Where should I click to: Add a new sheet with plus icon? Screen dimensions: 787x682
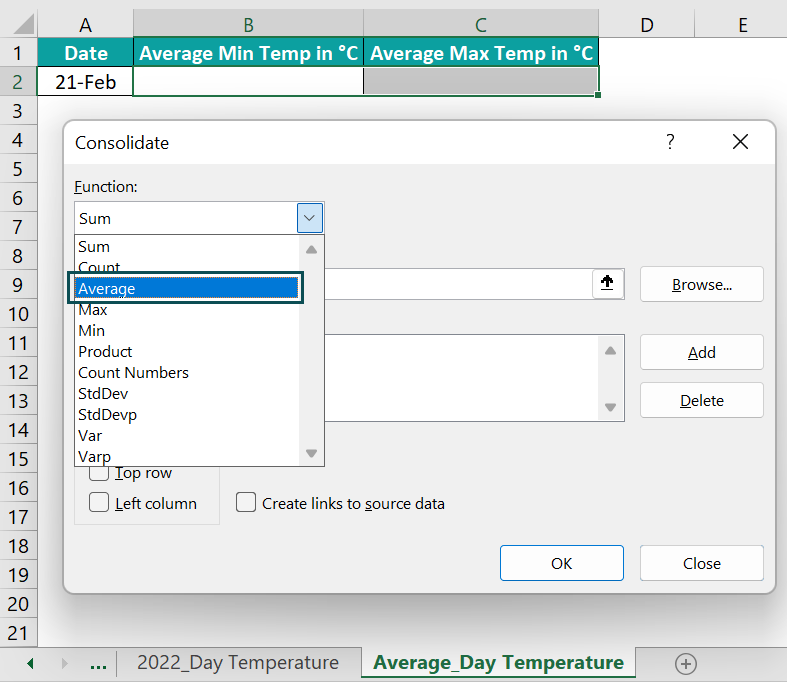click(686, 663)
